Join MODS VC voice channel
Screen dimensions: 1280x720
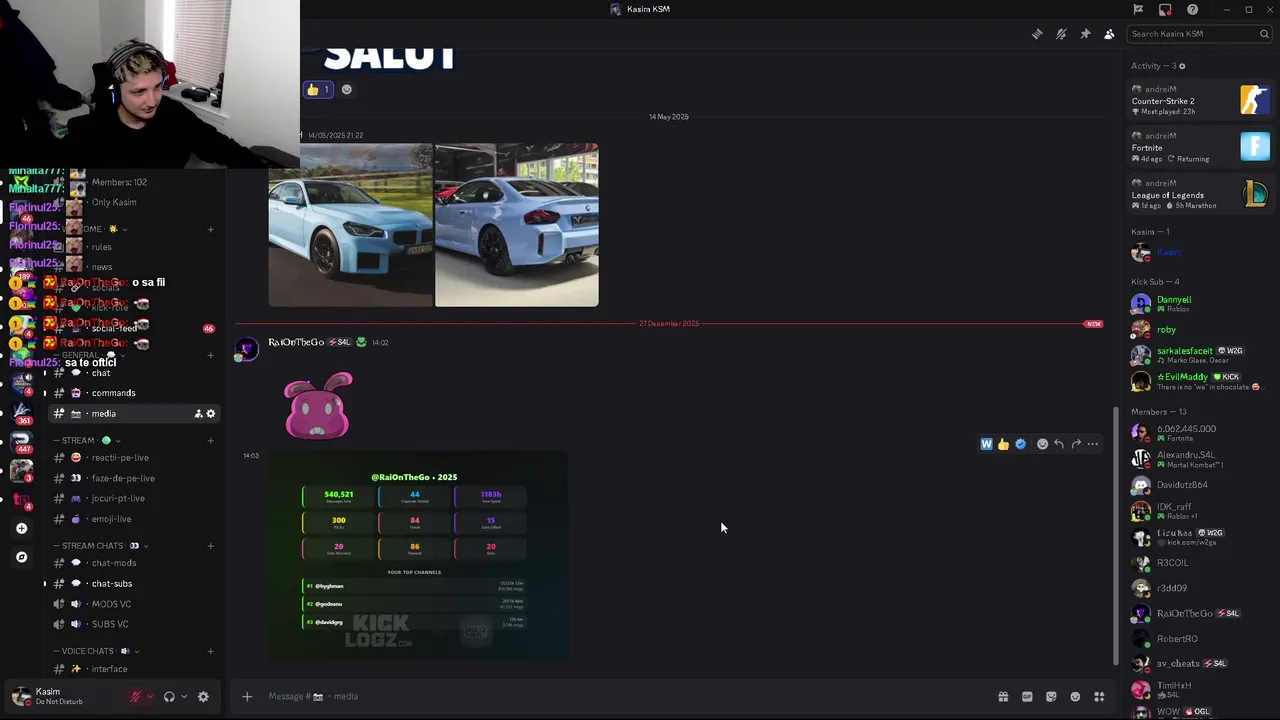135,604
